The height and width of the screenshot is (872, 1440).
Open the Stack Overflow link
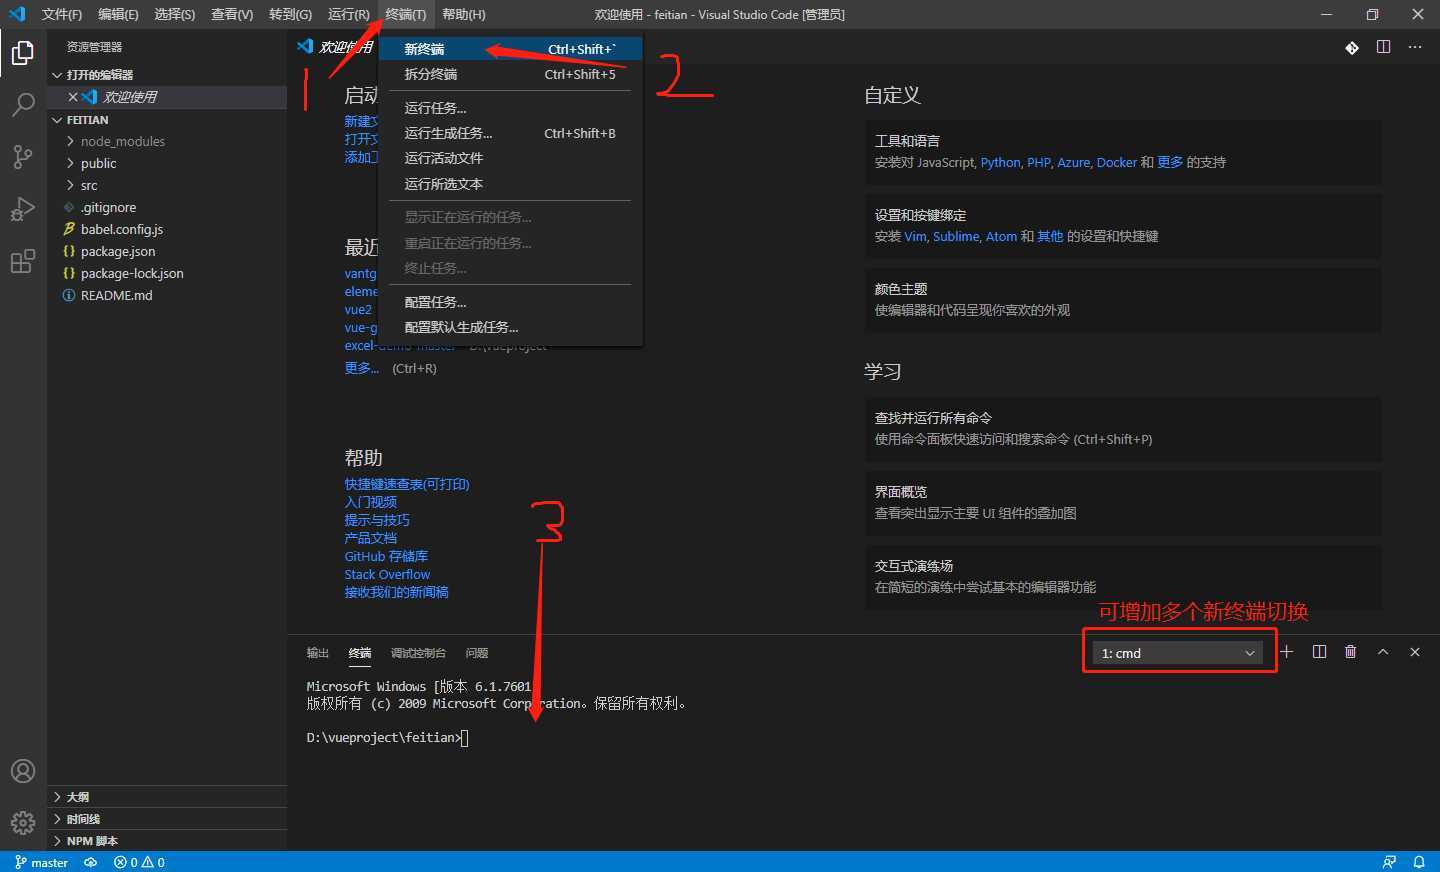click(x=387, y=574)
